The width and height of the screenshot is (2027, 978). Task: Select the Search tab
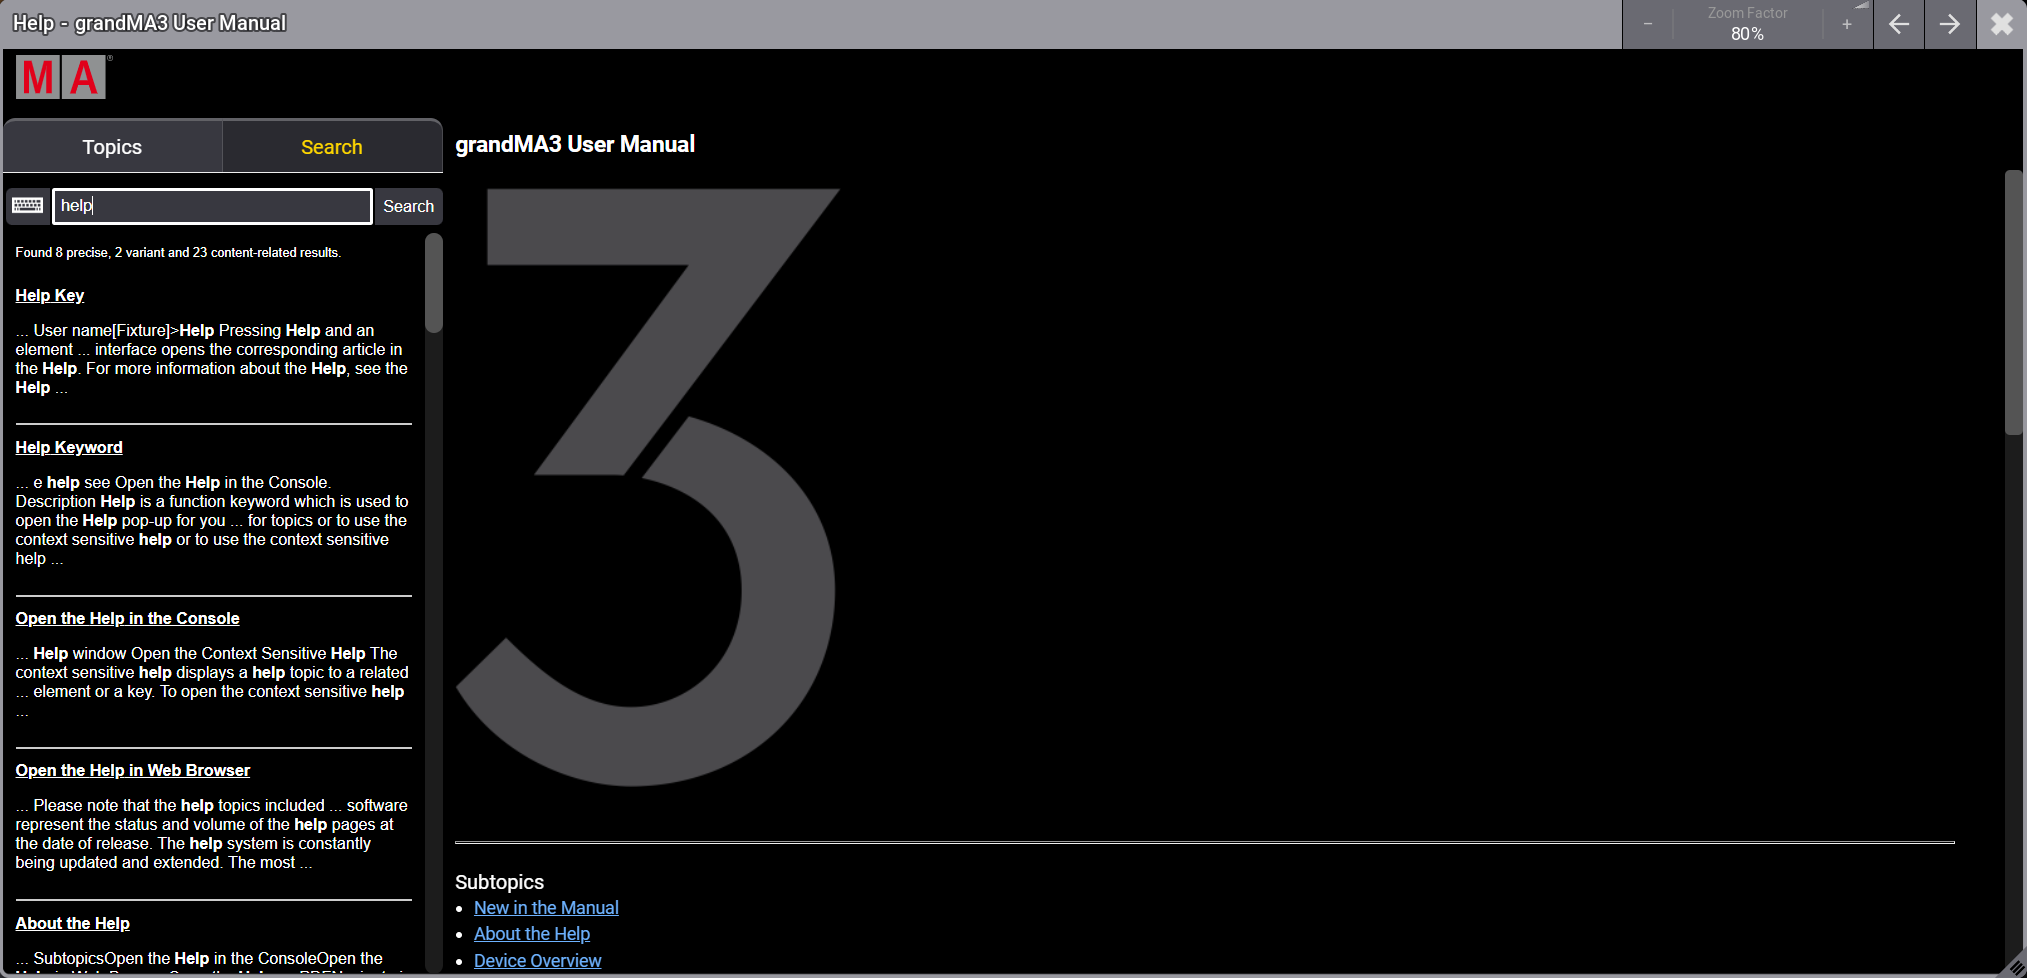[331, 146]
